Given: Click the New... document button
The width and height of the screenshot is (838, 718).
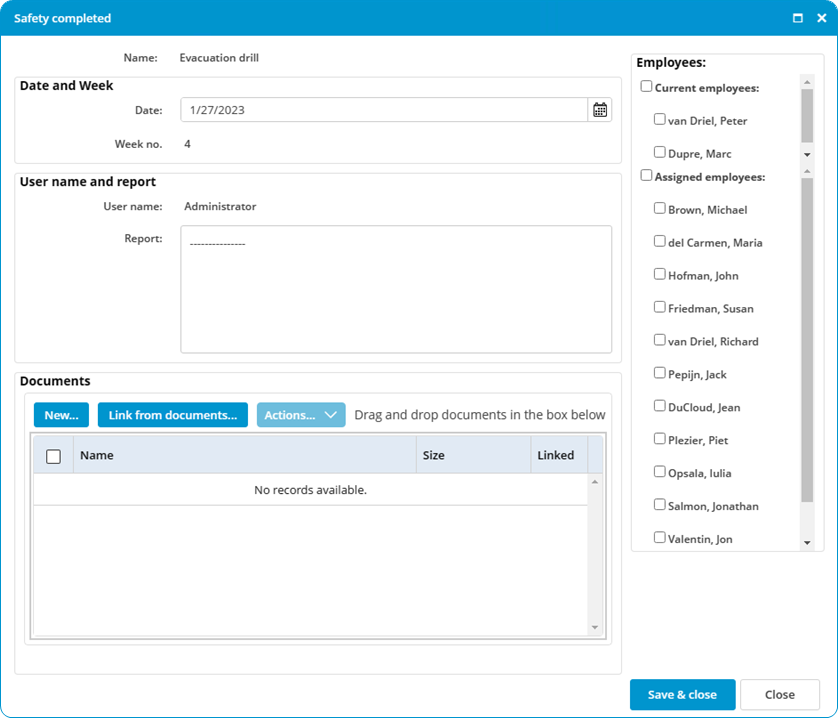Looking at the screenshot, I should [x=61, y=415].
